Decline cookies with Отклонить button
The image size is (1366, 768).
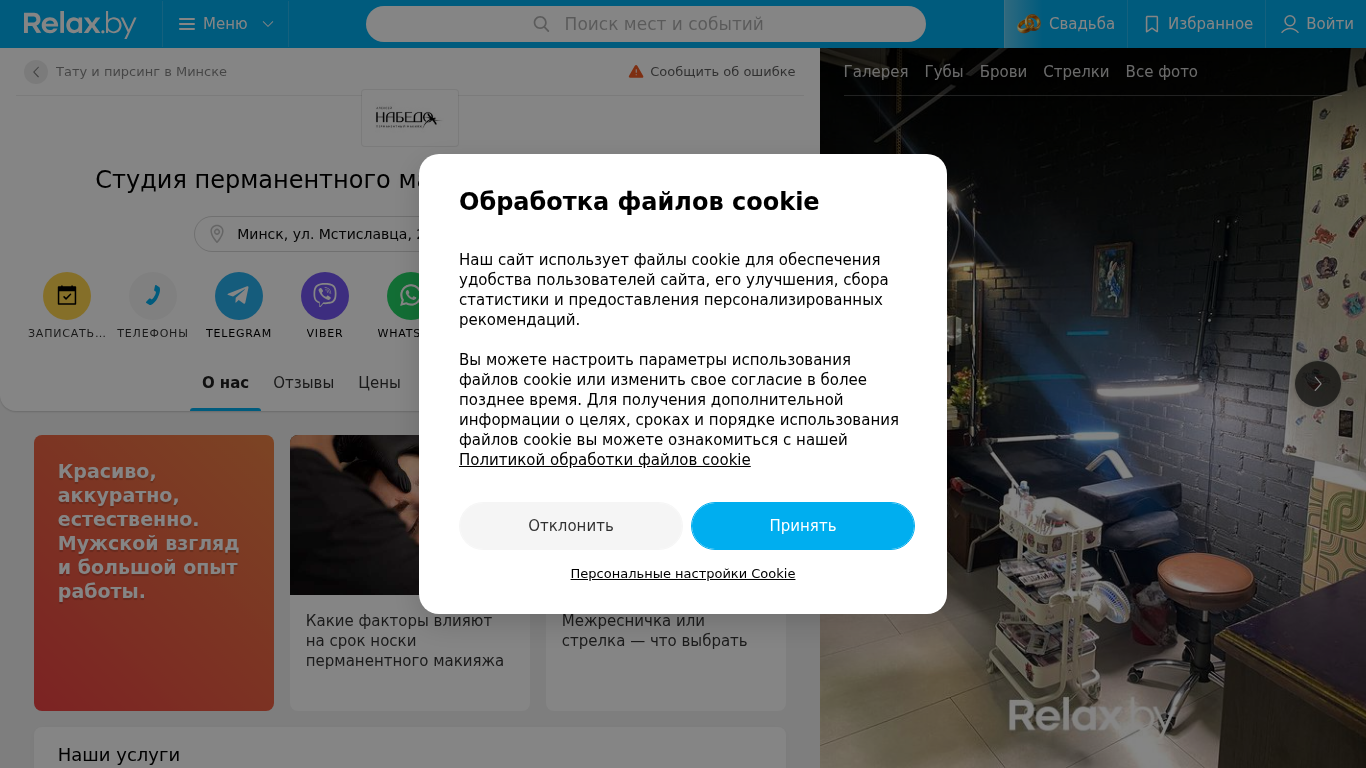tap(571, 526)
